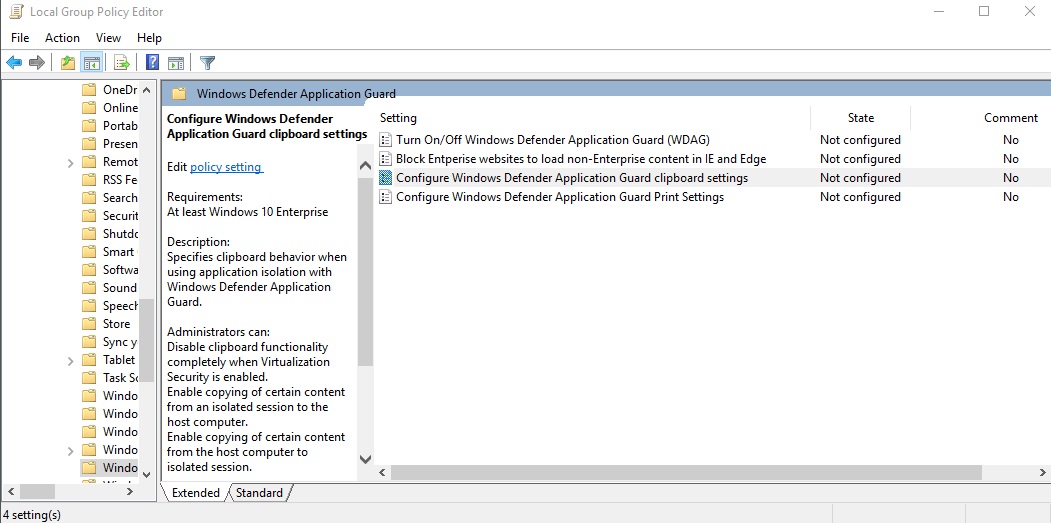The width and height of the screenshot is (1051, 523).
Task: Toggle the Show/Hide Console Tree toolbar icon
Action: 91,63
